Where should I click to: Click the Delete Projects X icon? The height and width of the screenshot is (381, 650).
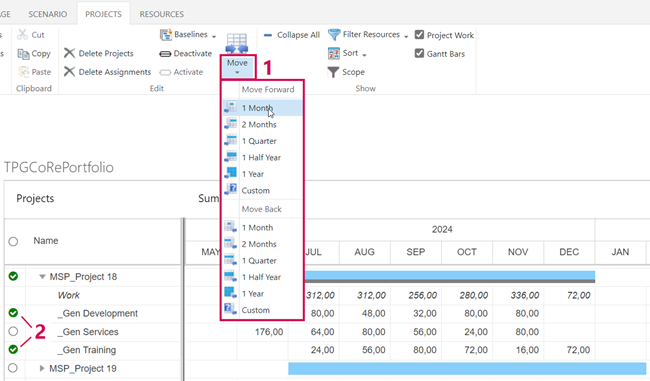coord(69,53)
